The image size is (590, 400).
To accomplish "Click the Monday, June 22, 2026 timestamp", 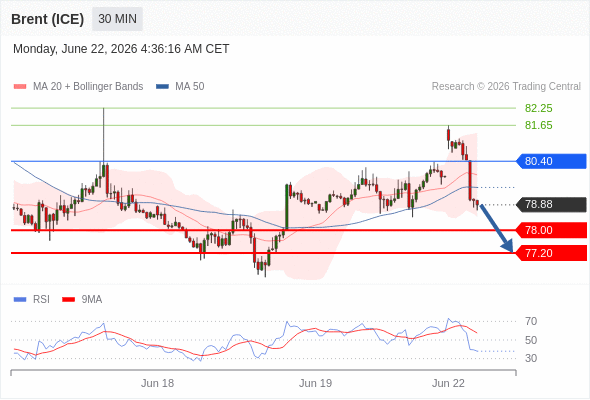I will tap(121, 49).
